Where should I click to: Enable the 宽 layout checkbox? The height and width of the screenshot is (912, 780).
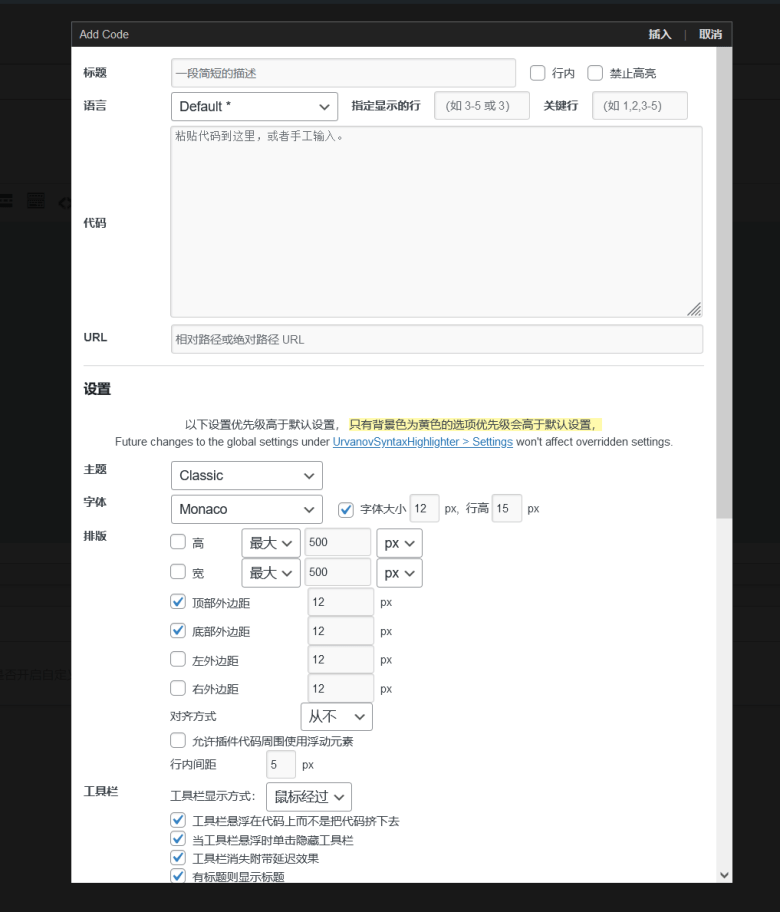point(177,572)
